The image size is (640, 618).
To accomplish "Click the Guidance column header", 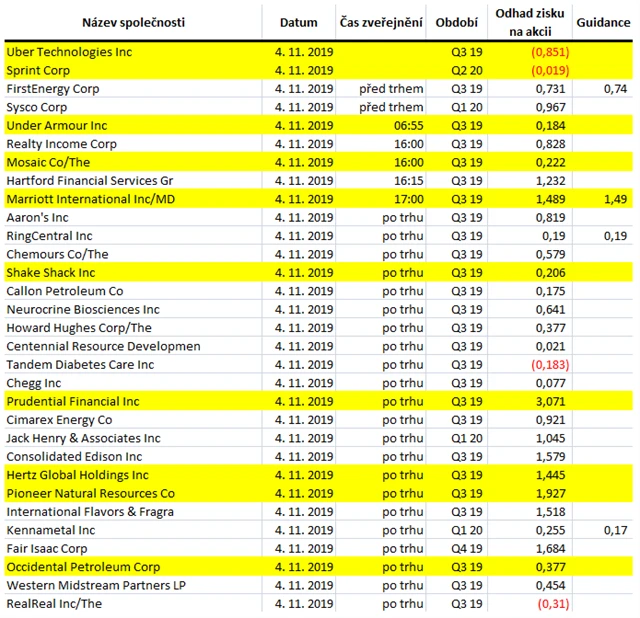I will [603, 22].
